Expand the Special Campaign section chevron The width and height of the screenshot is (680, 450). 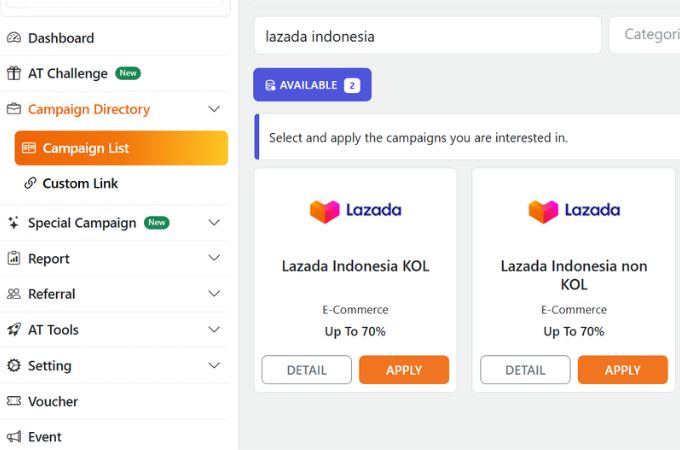[214, 222]
